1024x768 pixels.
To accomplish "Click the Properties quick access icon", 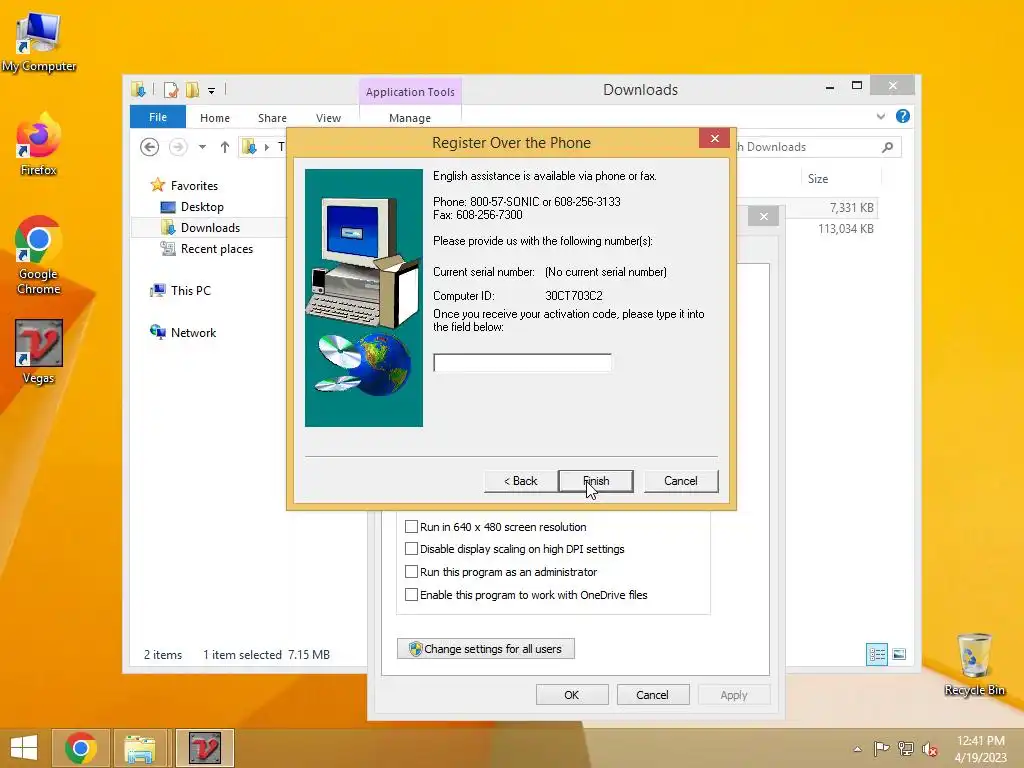I will pos(171,90).
